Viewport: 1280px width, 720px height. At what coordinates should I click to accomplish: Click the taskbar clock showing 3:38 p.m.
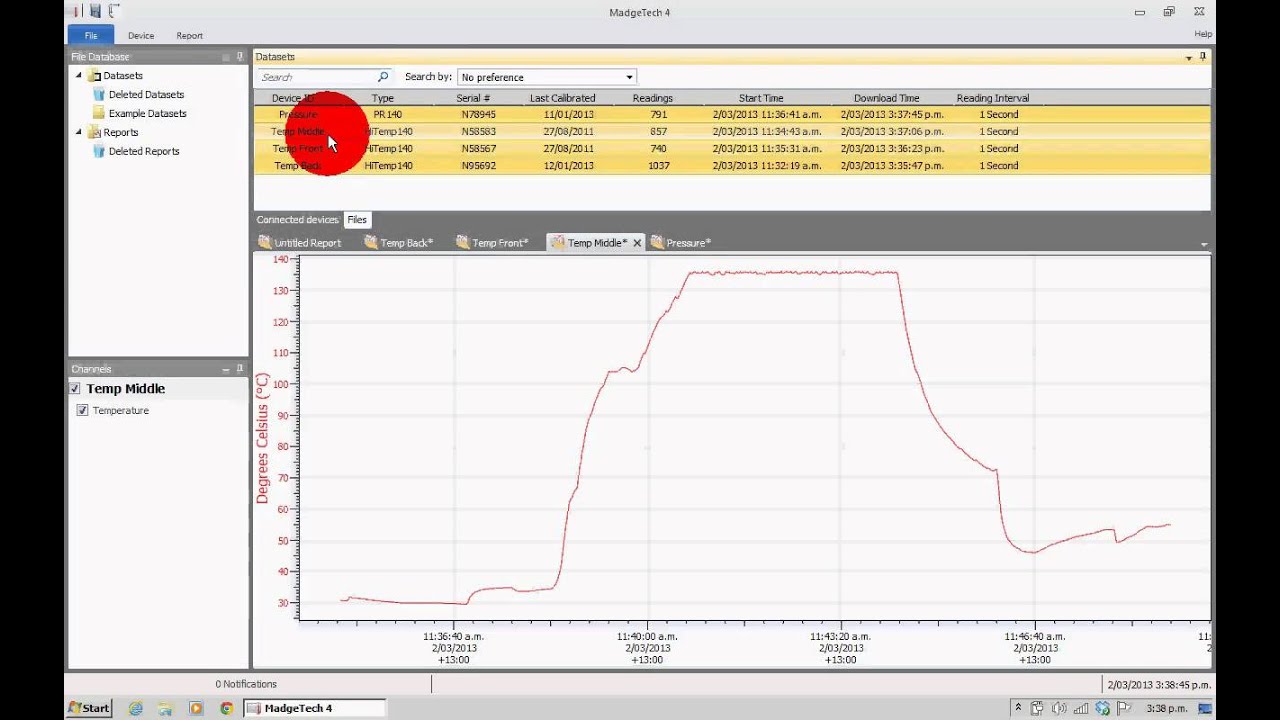click(x=1167, y=708)
